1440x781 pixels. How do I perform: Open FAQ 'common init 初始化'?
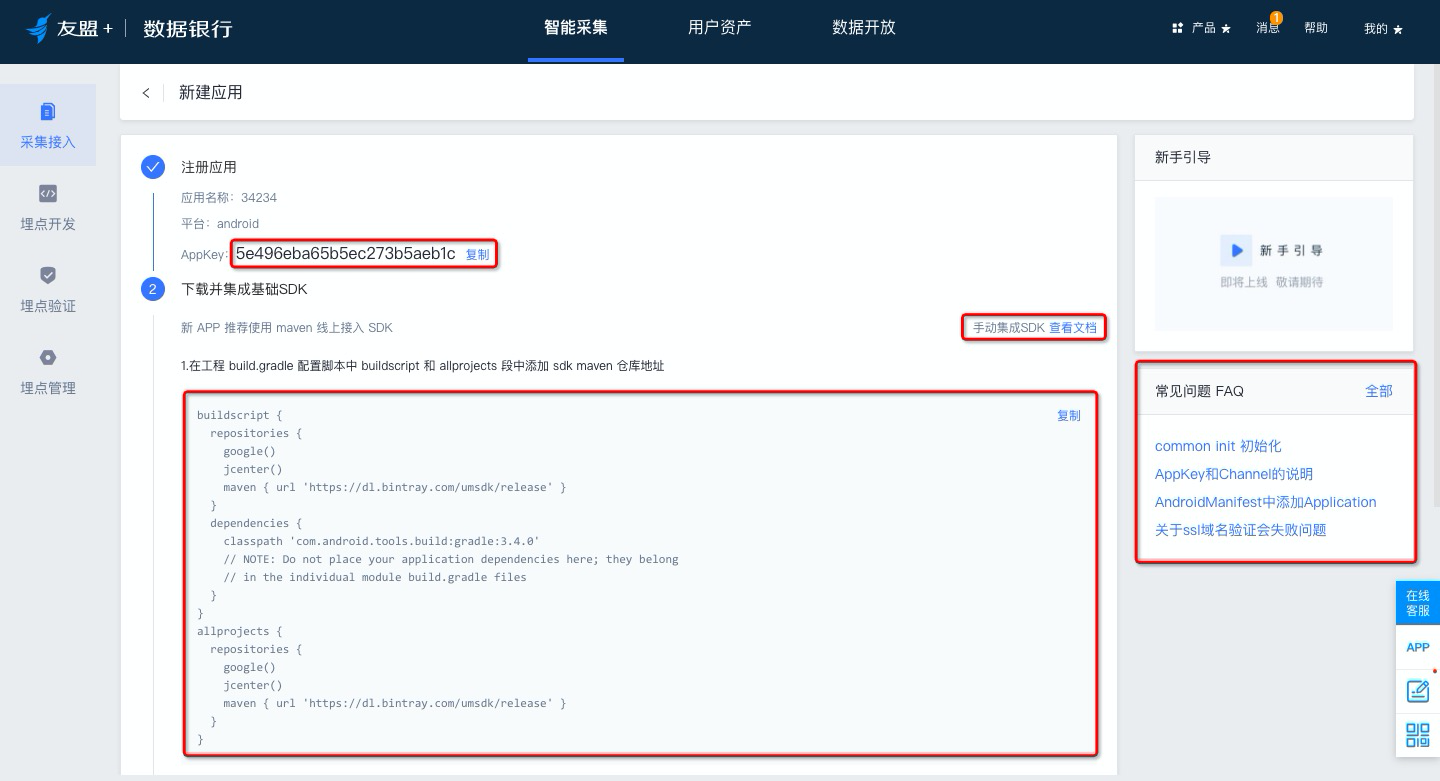pos(1218,446)
